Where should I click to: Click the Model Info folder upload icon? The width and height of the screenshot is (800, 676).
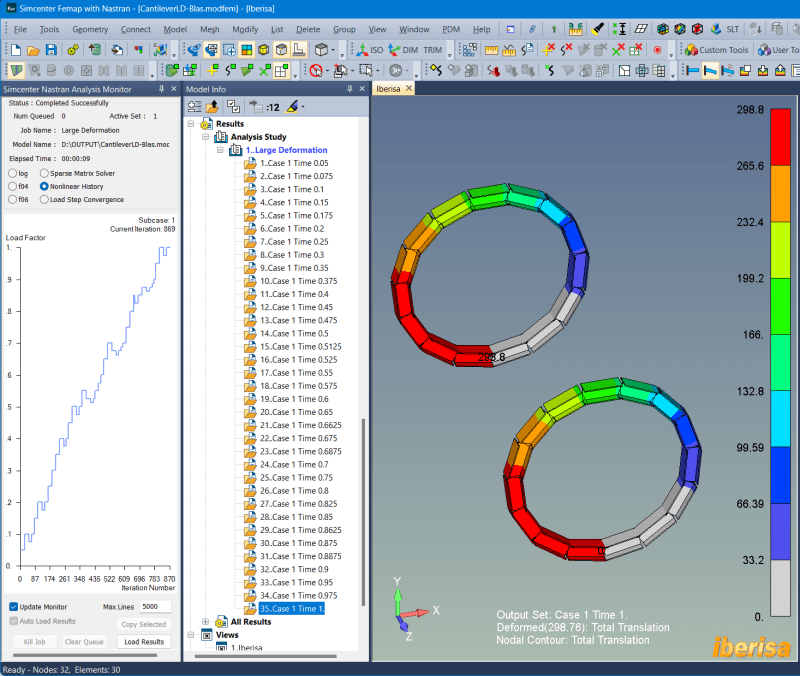click(x=212, y=107)
